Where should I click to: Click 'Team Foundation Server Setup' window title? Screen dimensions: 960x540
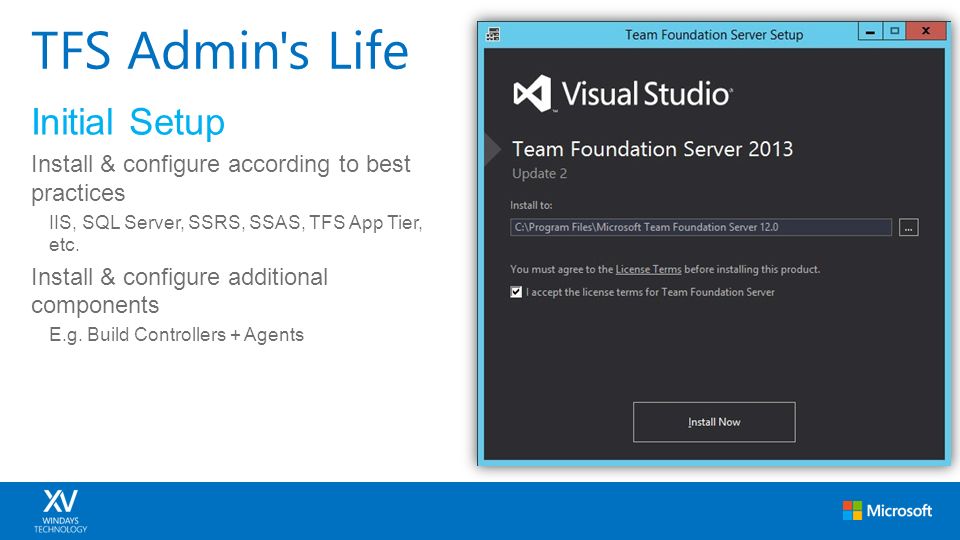click(x=714, y=35)
